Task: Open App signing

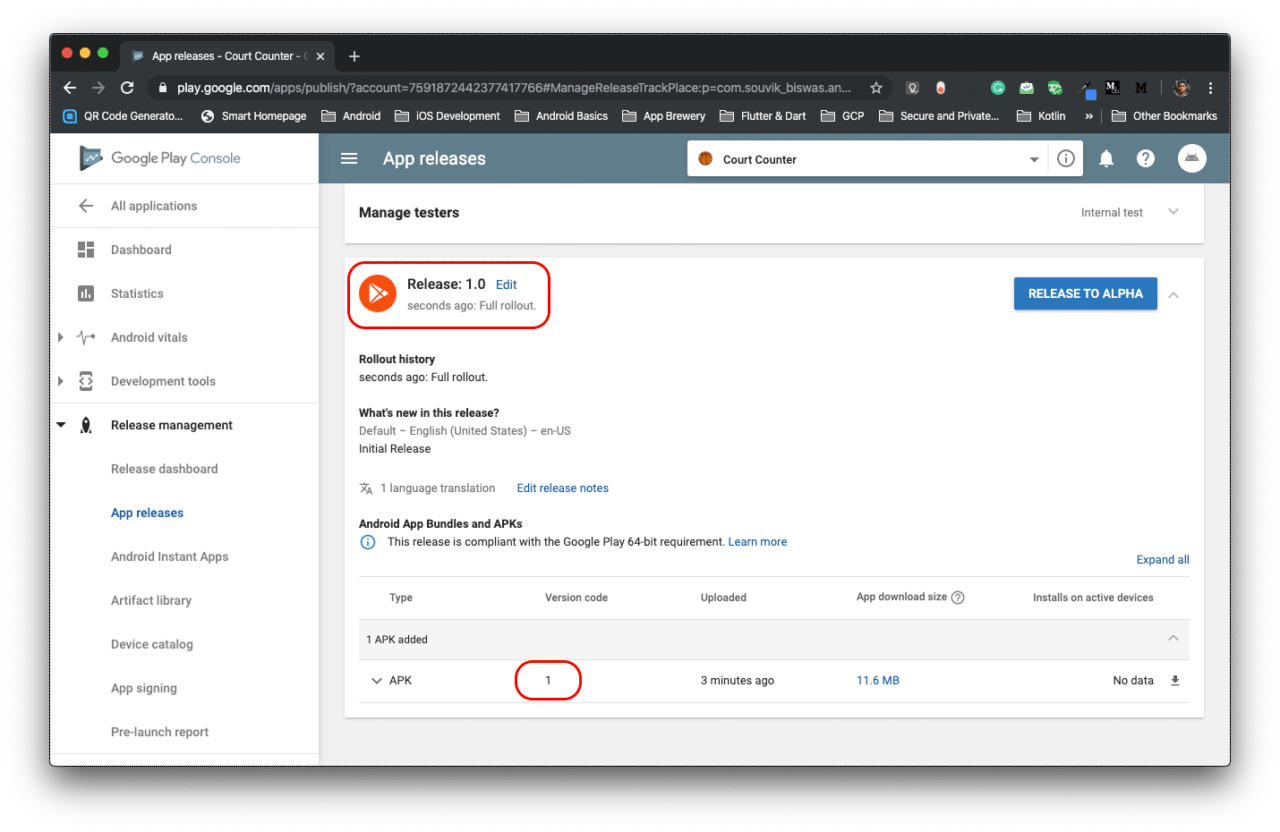Action: (144, 689)
